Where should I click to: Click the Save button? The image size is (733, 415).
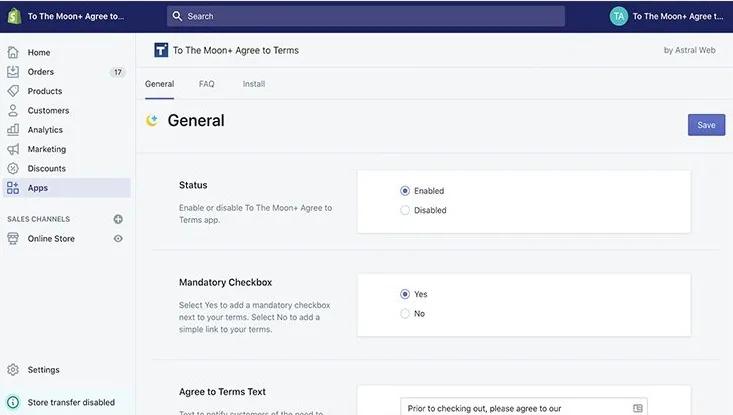706,125
